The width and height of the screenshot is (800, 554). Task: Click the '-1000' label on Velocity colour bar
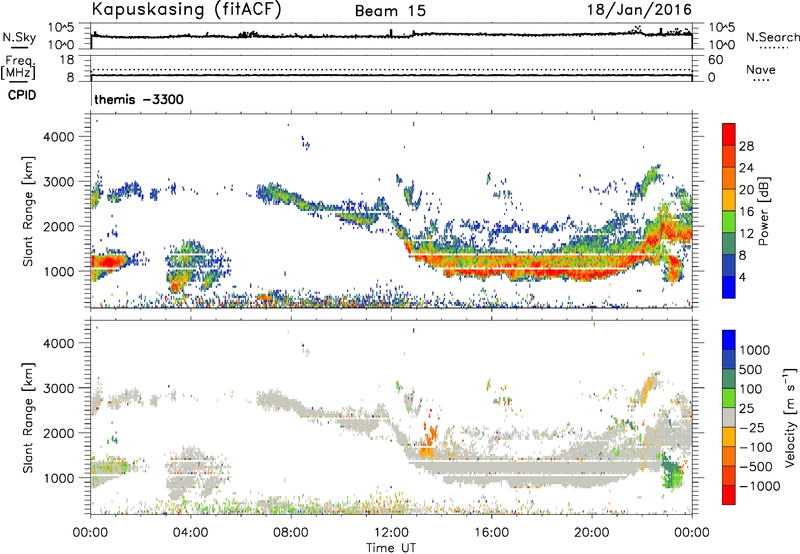(759, 486)
